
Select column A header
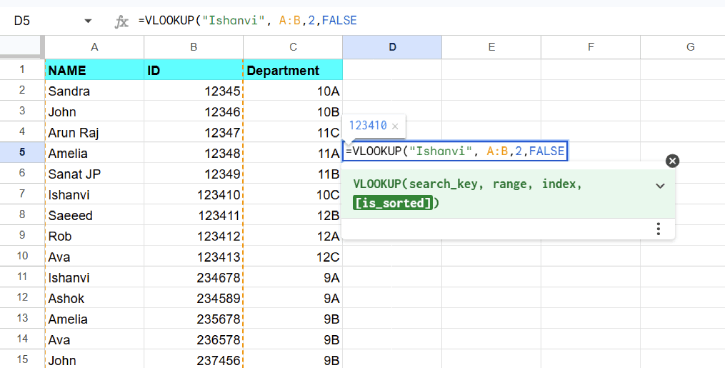tap(94, 47)
